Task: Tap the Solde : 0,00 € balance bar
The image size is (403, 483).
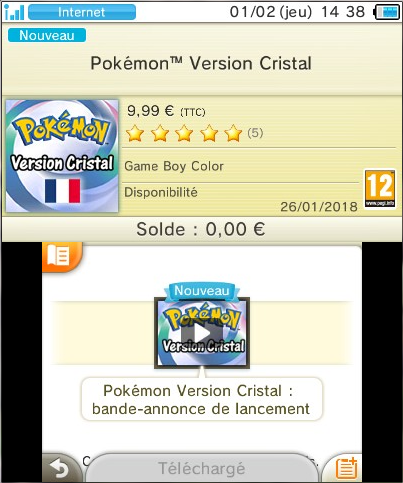Action: point(201,229)
